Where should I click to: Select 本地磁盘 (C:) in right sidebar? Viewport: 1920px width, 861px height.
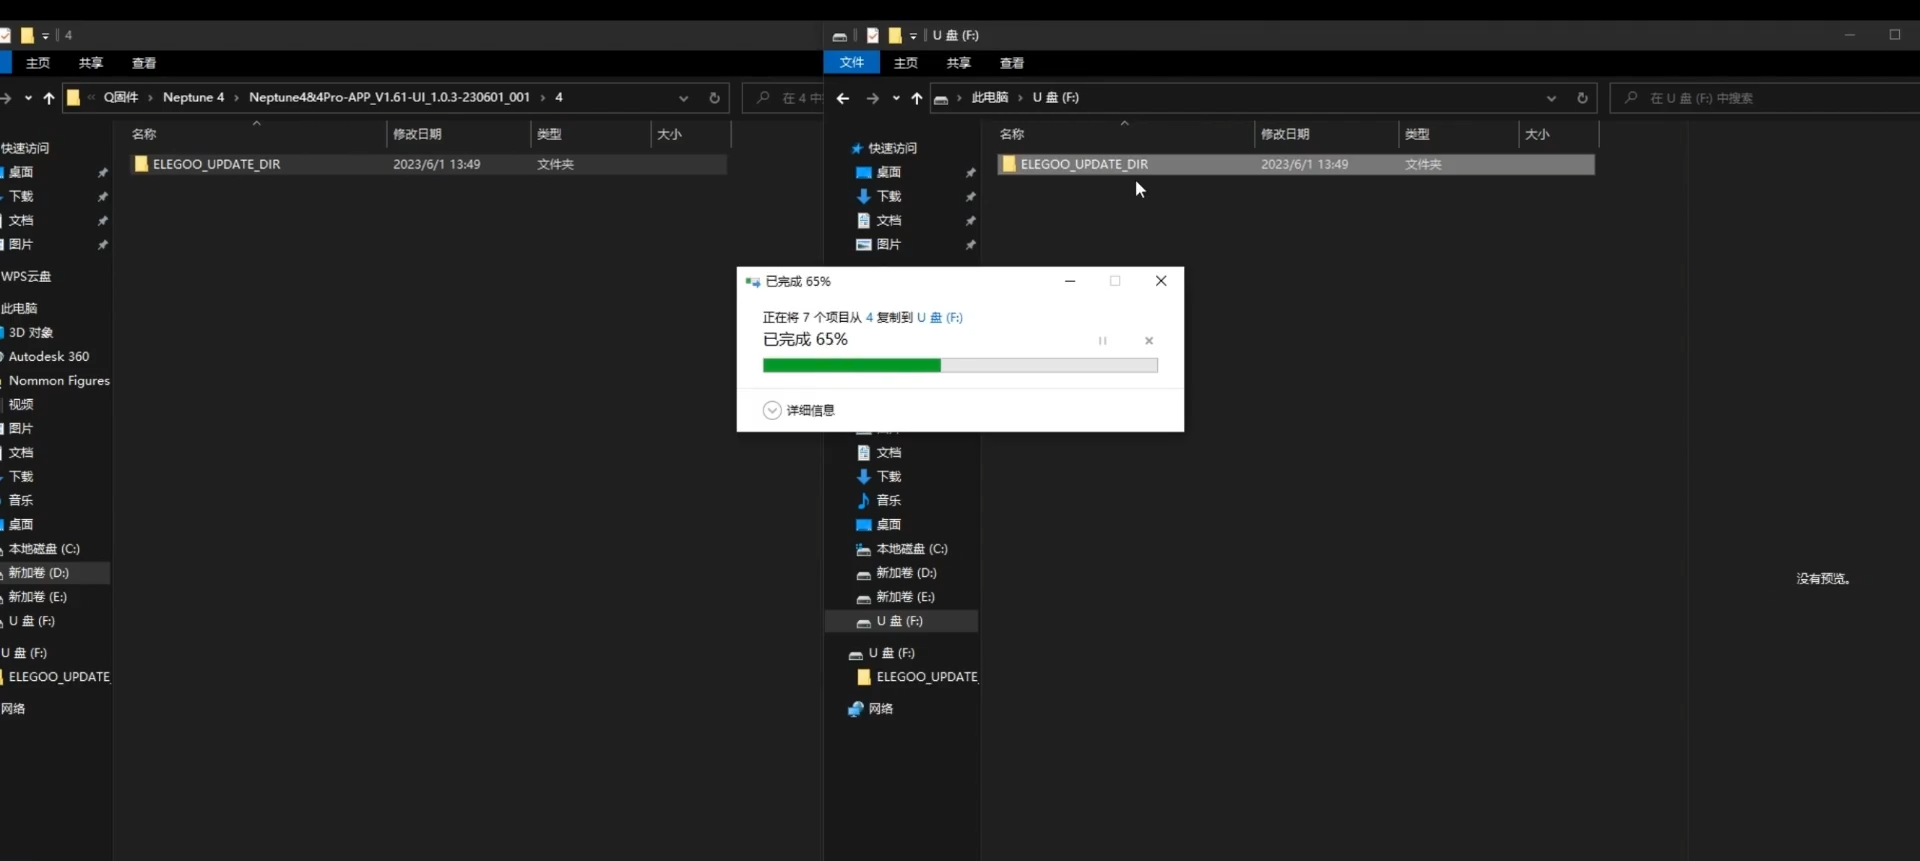pyautogui.click(x=911, y=549)
